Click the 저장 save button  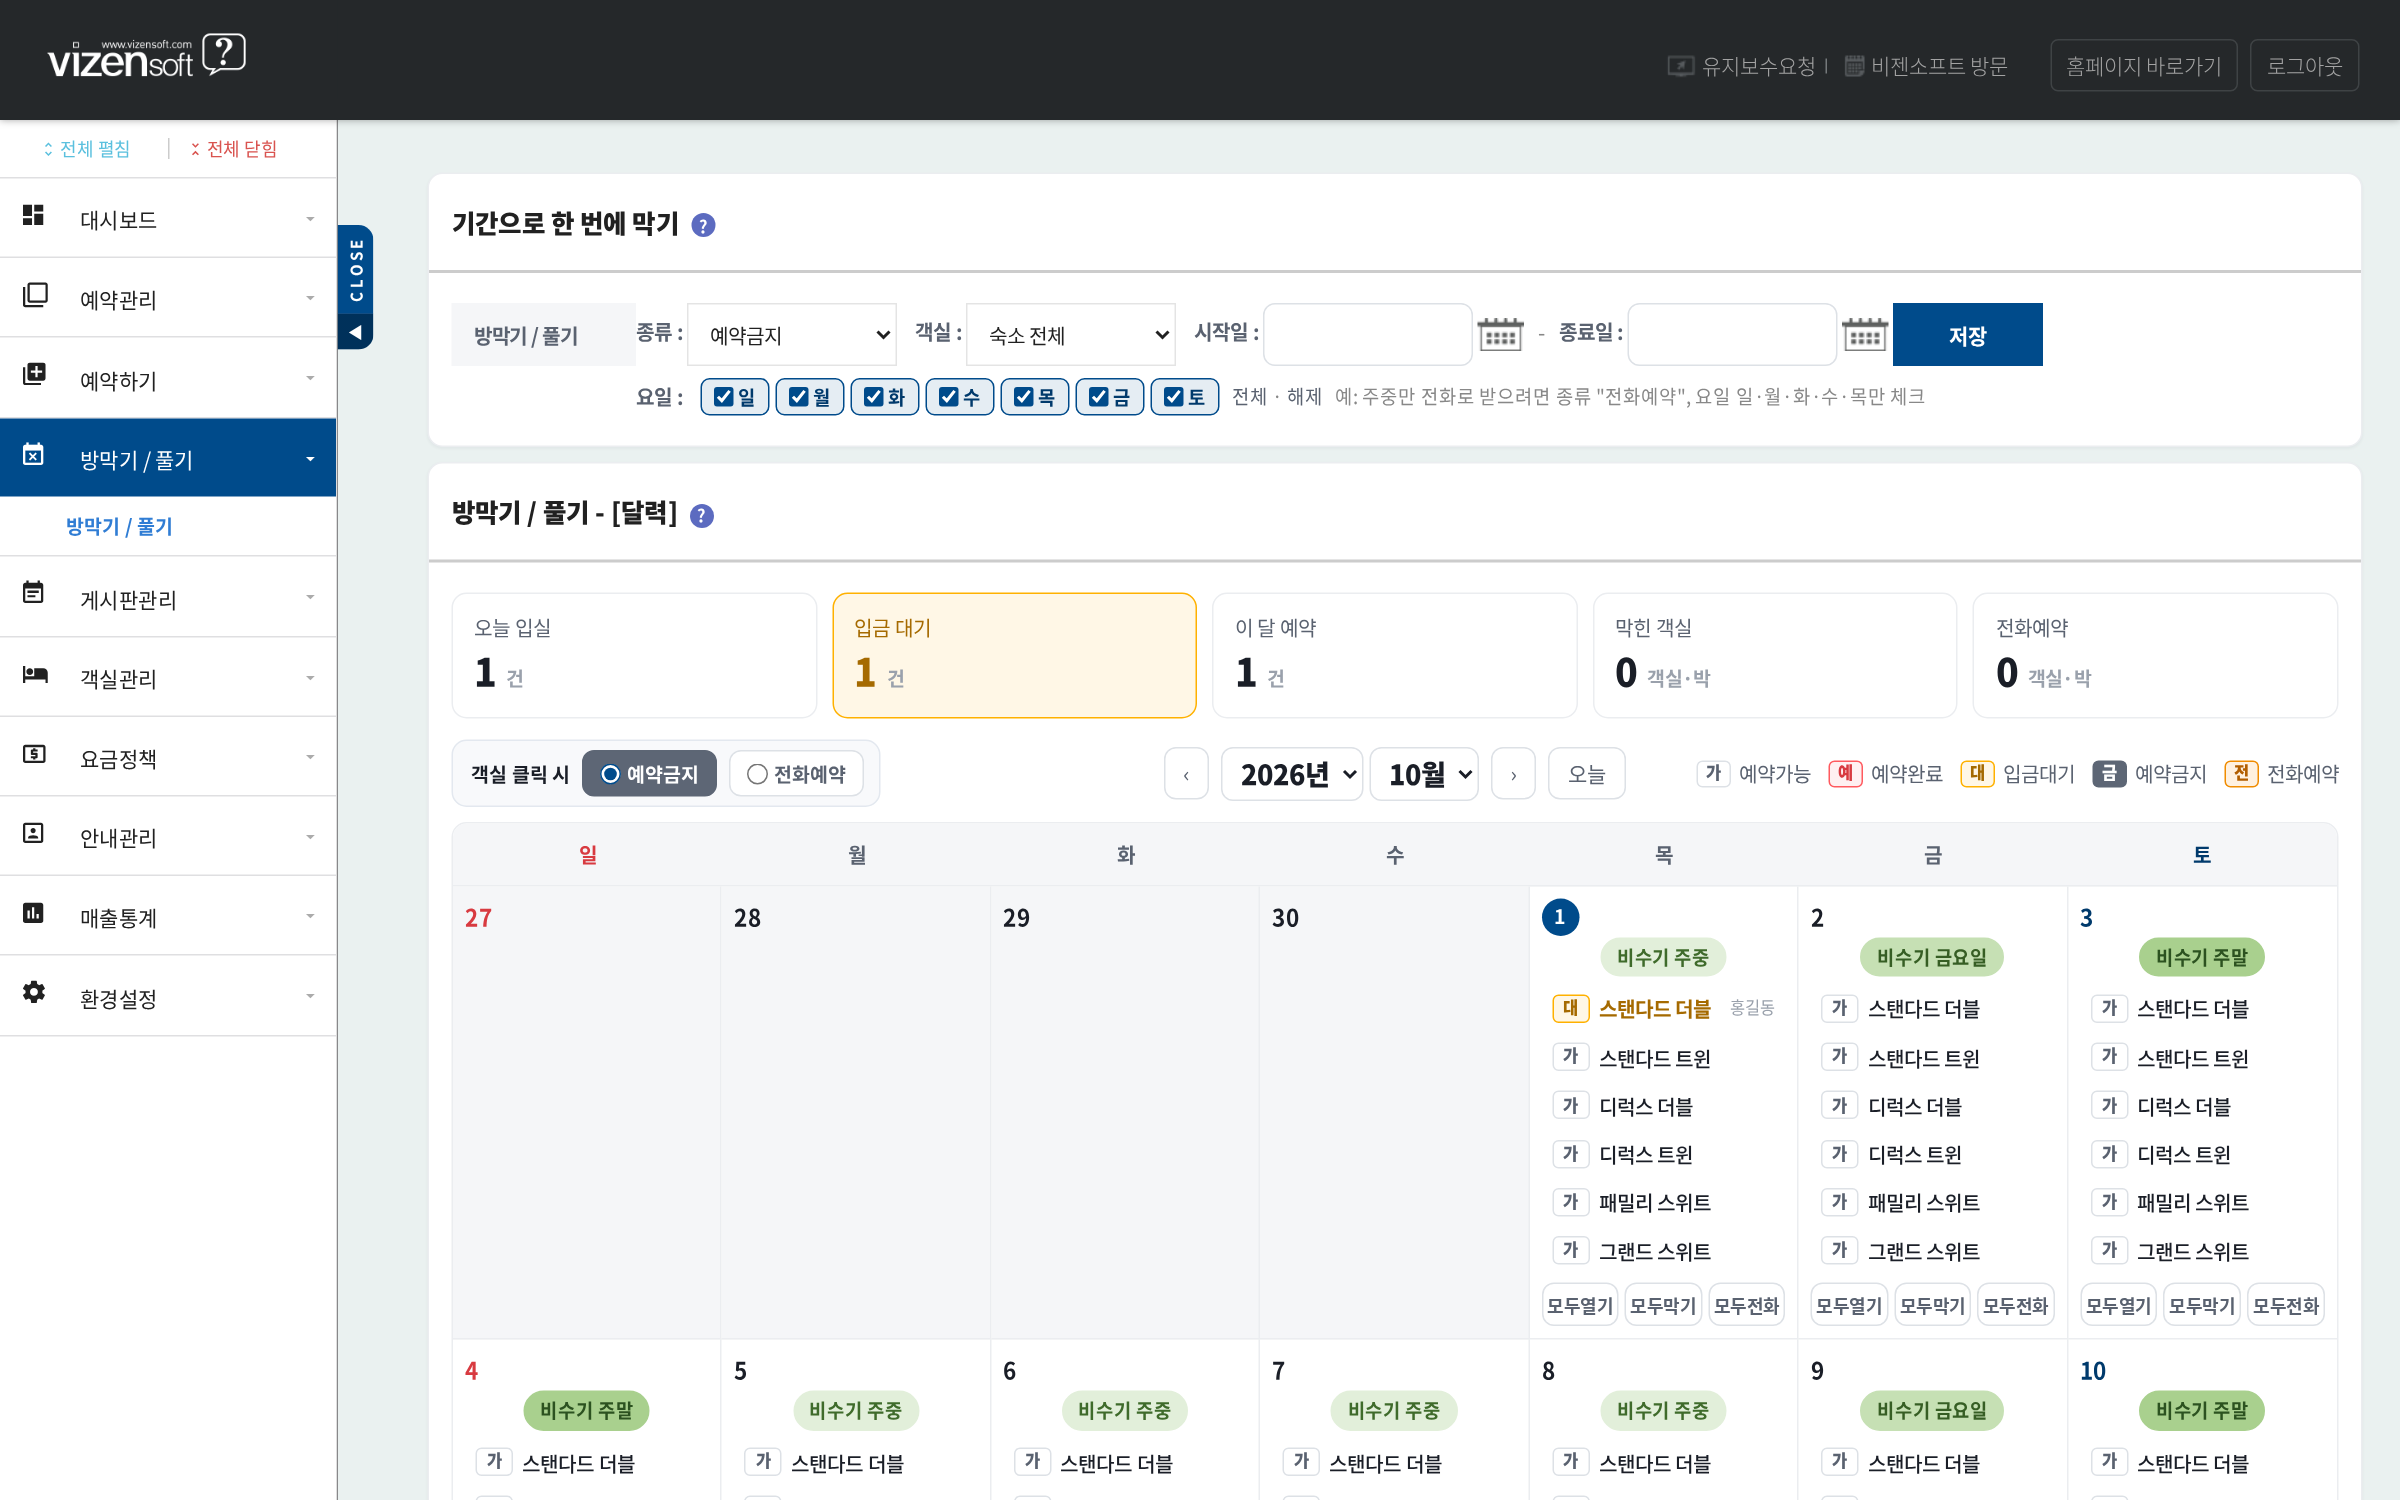tap(1967, 335)
